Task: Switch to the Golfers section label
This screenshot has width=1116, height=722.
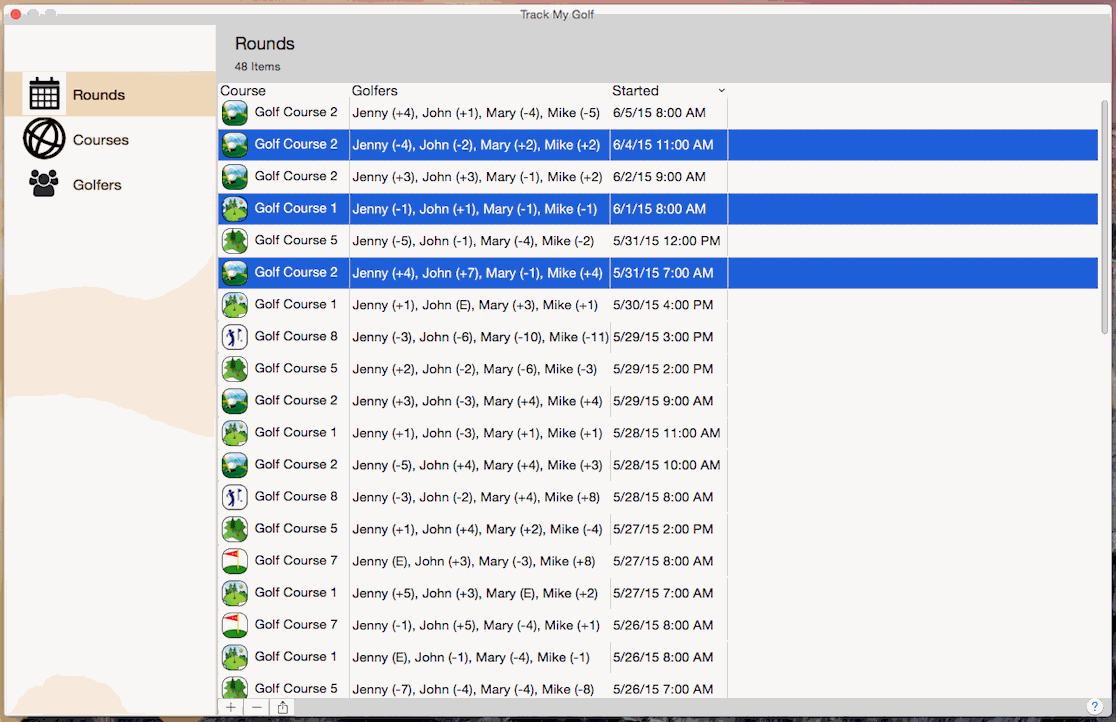Action: click(97, 185)
